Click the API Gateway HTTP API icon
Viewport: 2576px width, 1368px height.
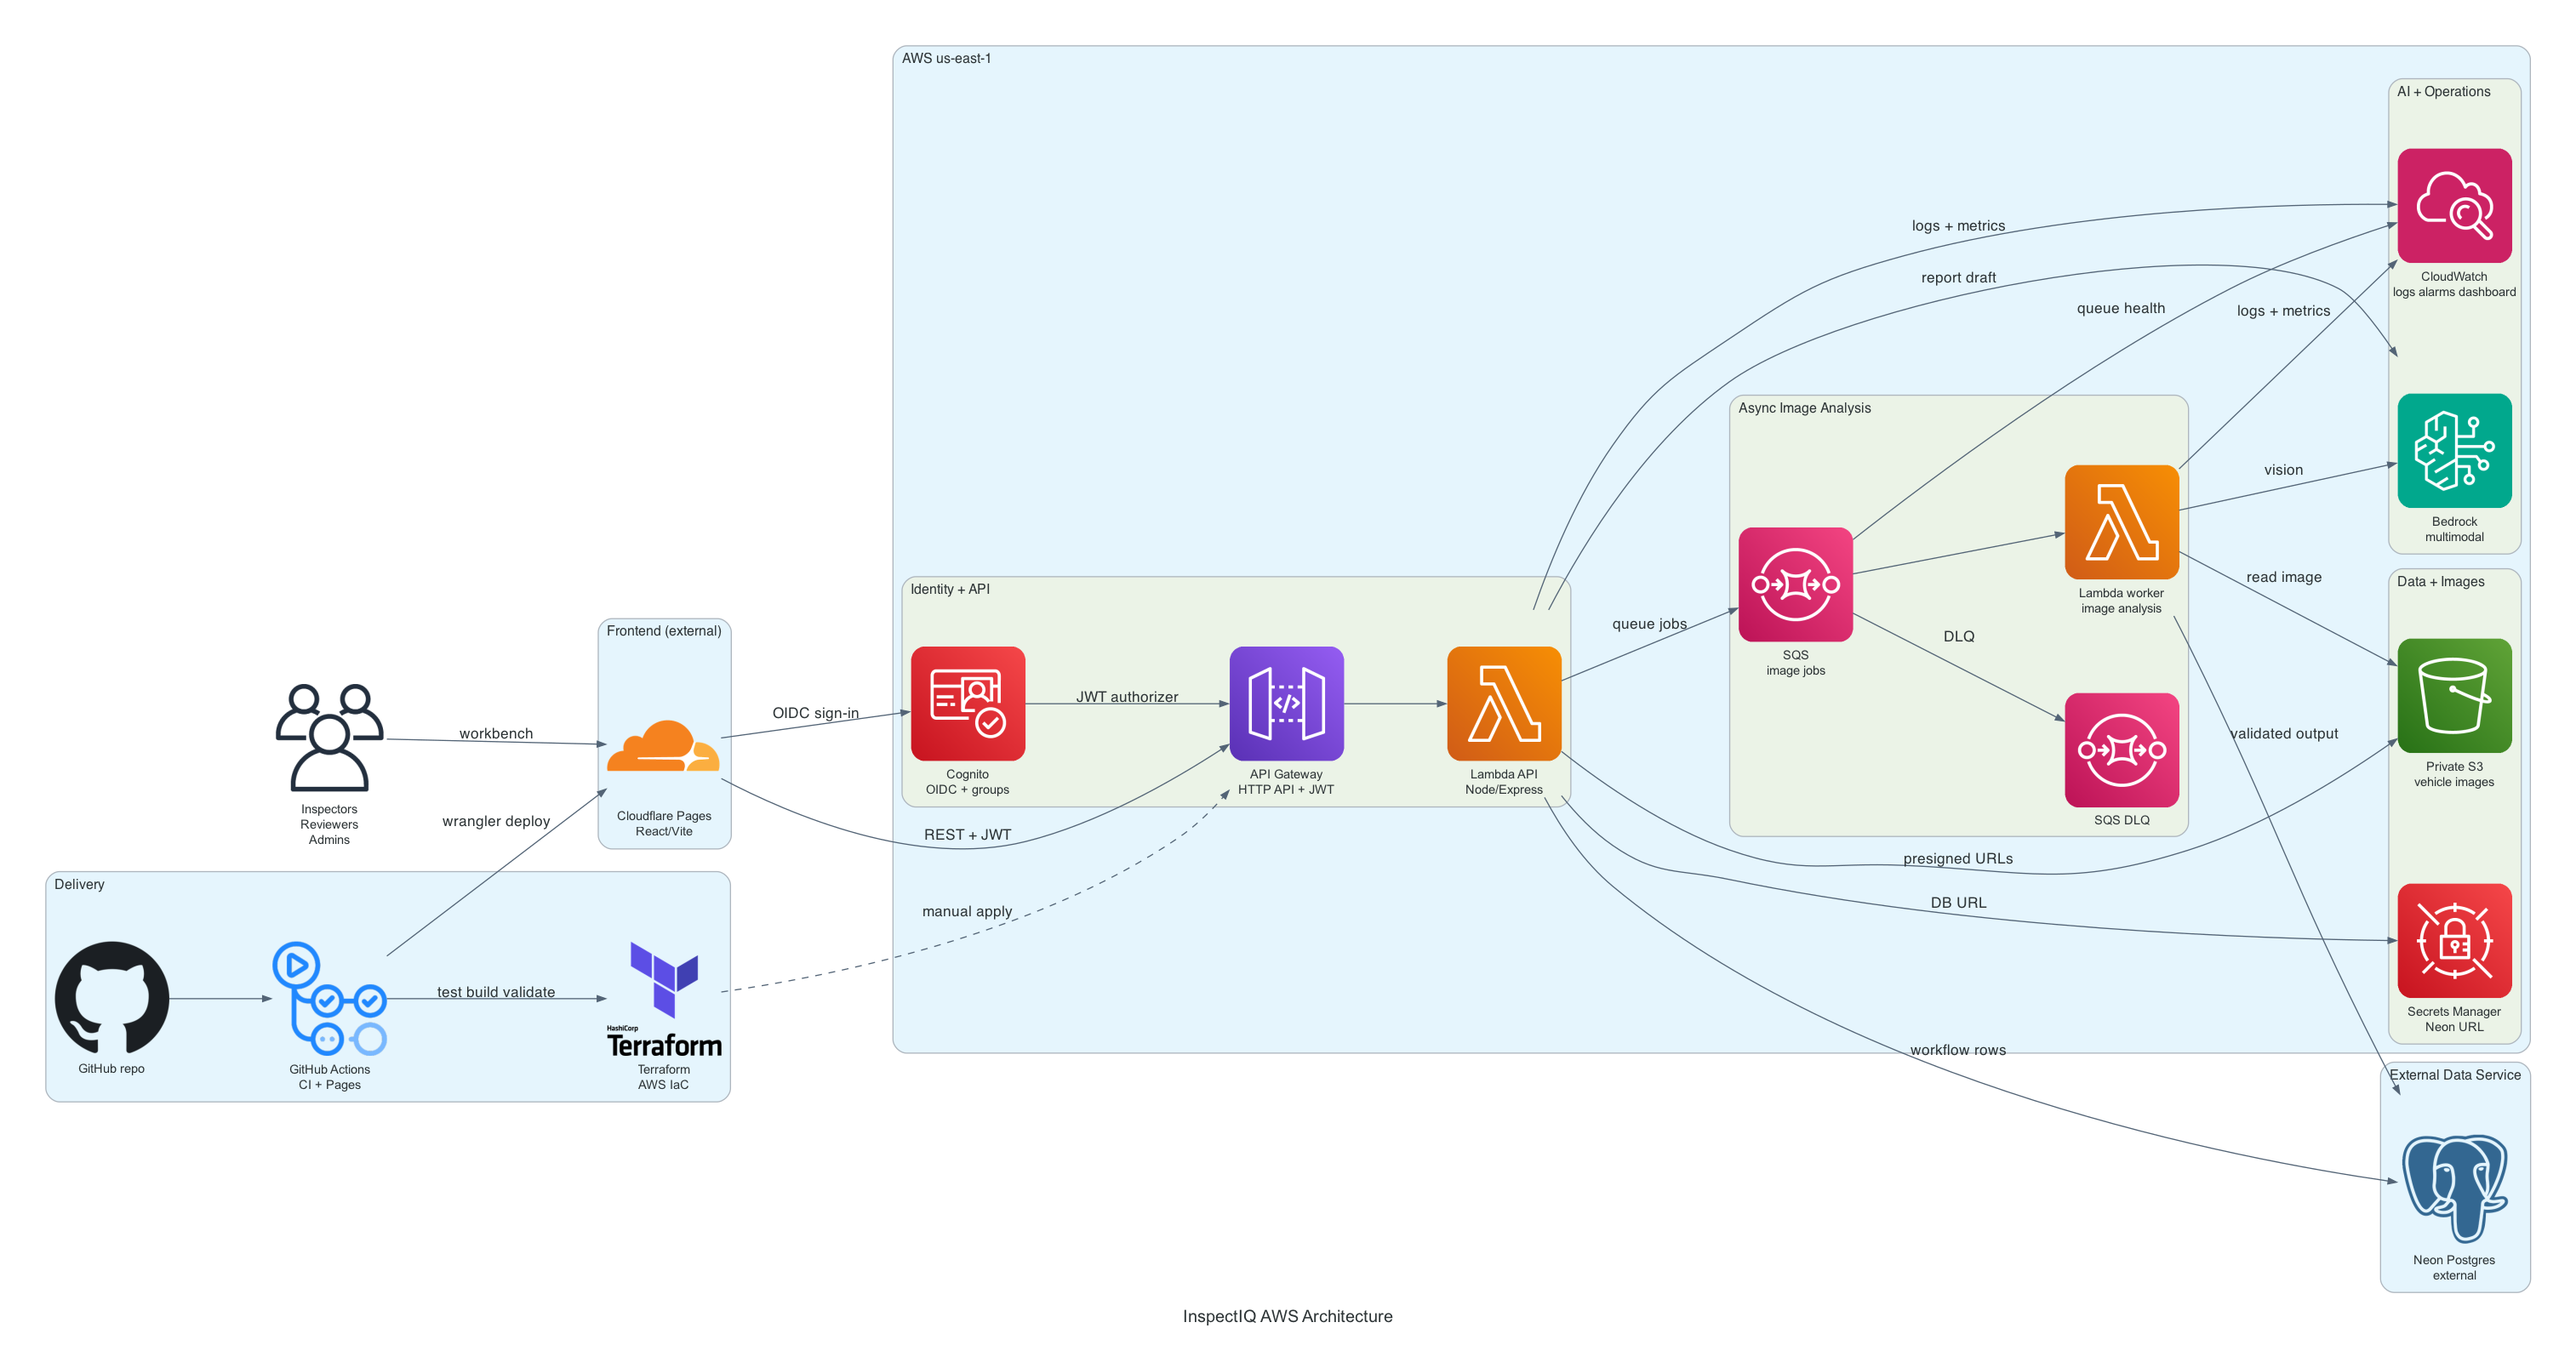point(1286,703)
